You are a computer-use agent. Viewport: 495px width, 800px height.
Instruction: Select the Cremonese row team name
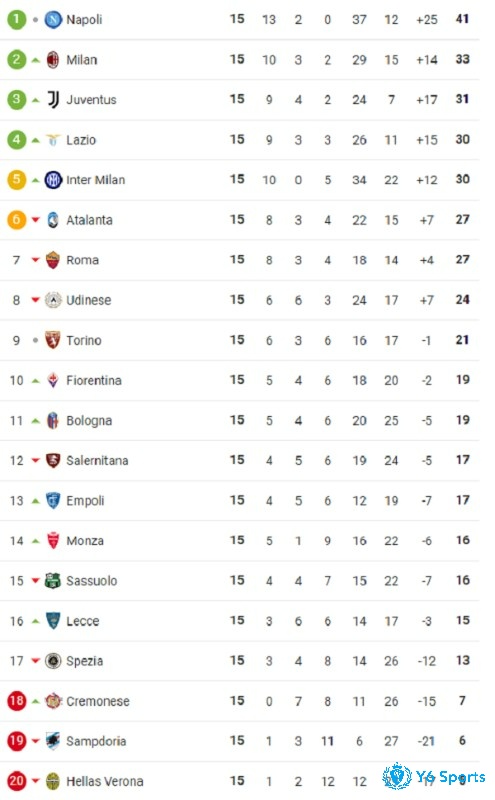tap(98, 702)
